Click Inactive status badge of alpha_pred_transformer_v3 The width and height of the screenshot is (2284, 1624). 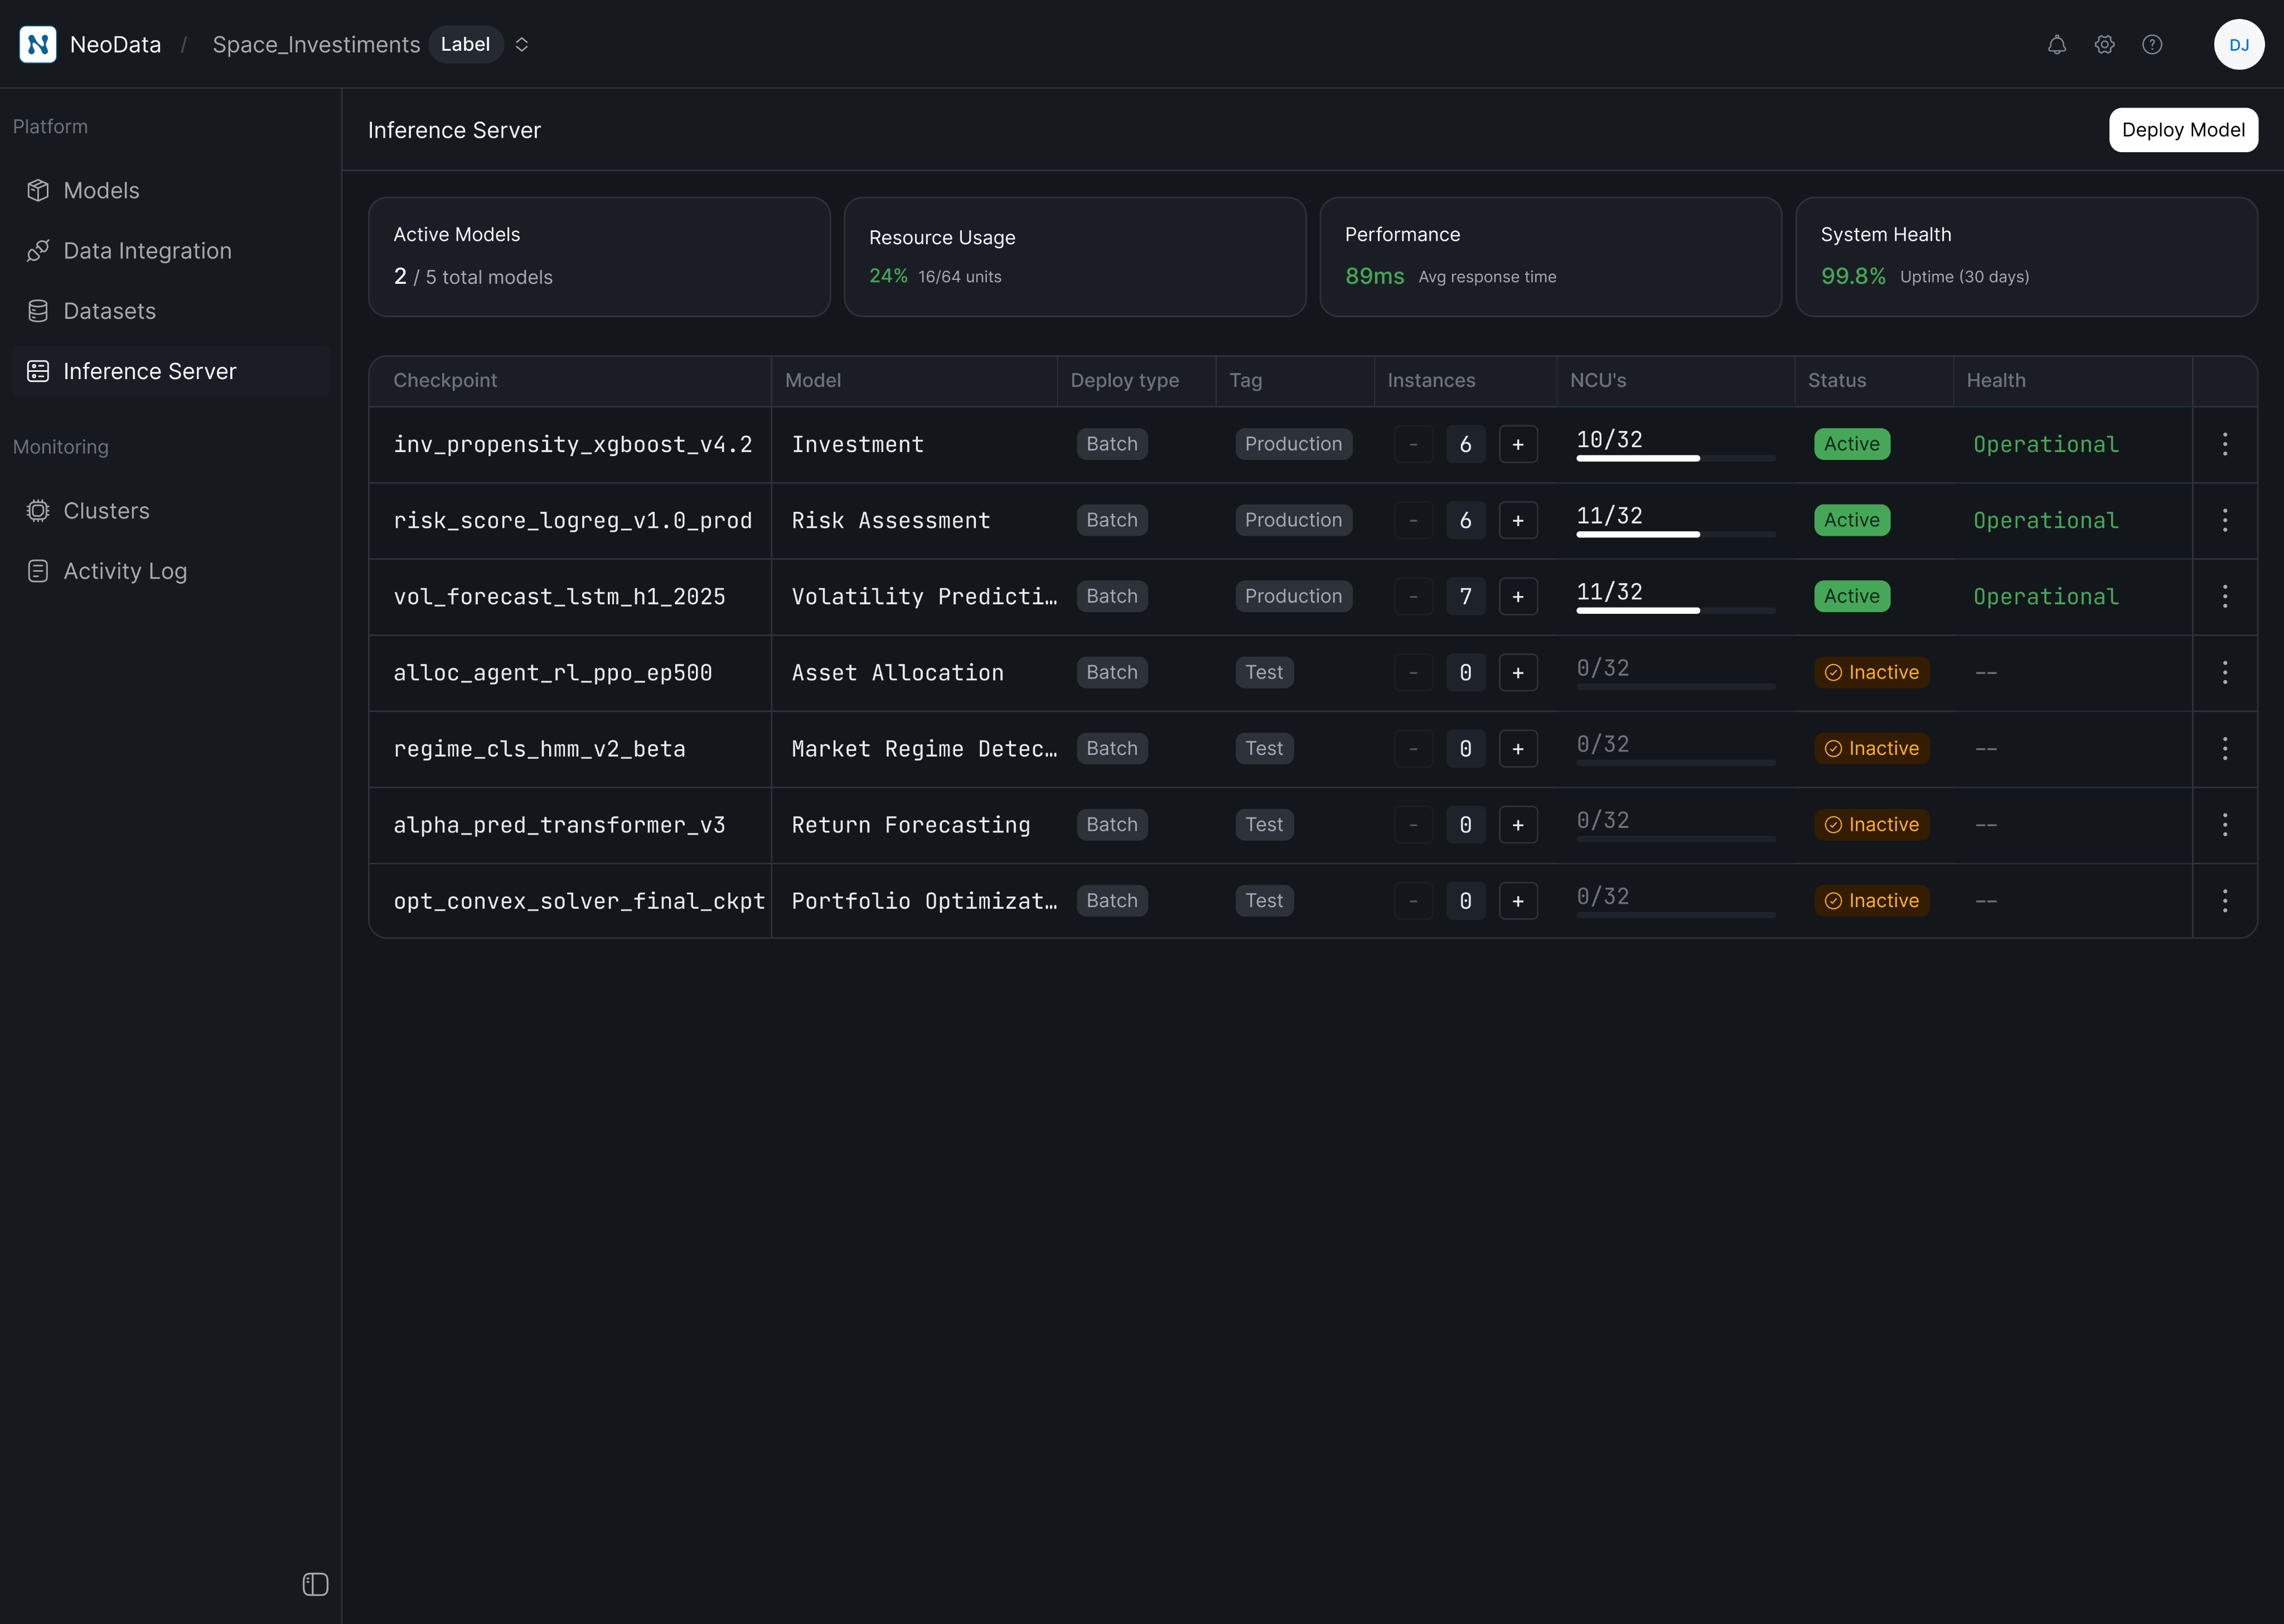1871,825
